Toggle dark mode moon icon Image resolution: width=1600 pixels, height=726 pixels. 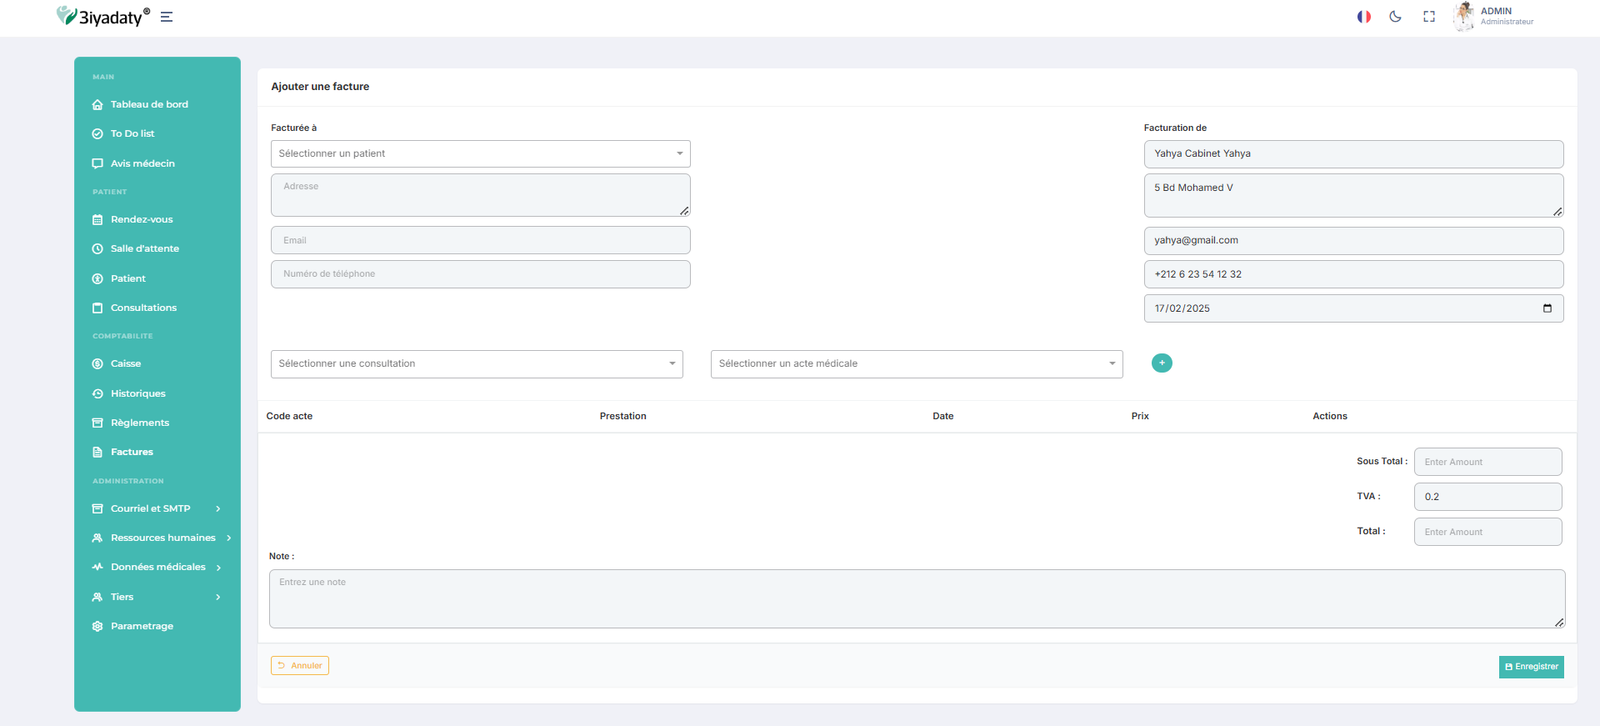(1395, 17)
